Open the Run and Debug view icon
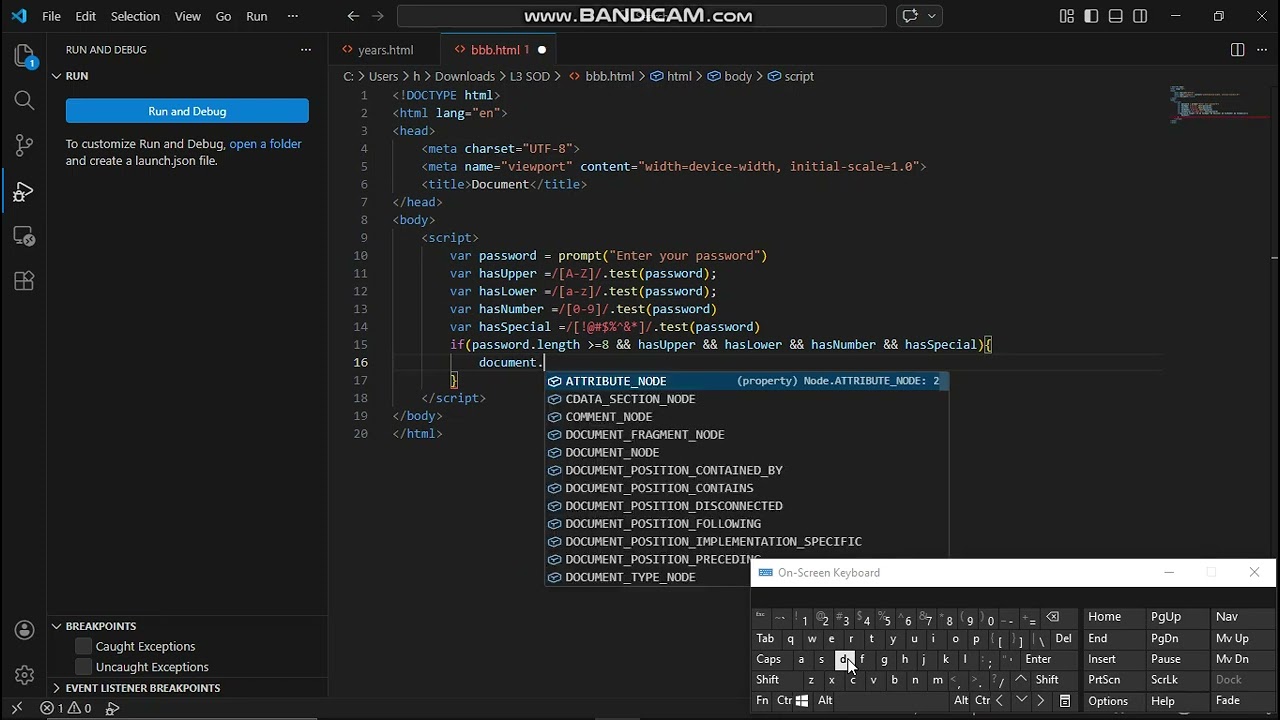Image resolution: width=1280 pixels, height=720 pixels. (x=24, y=191)
